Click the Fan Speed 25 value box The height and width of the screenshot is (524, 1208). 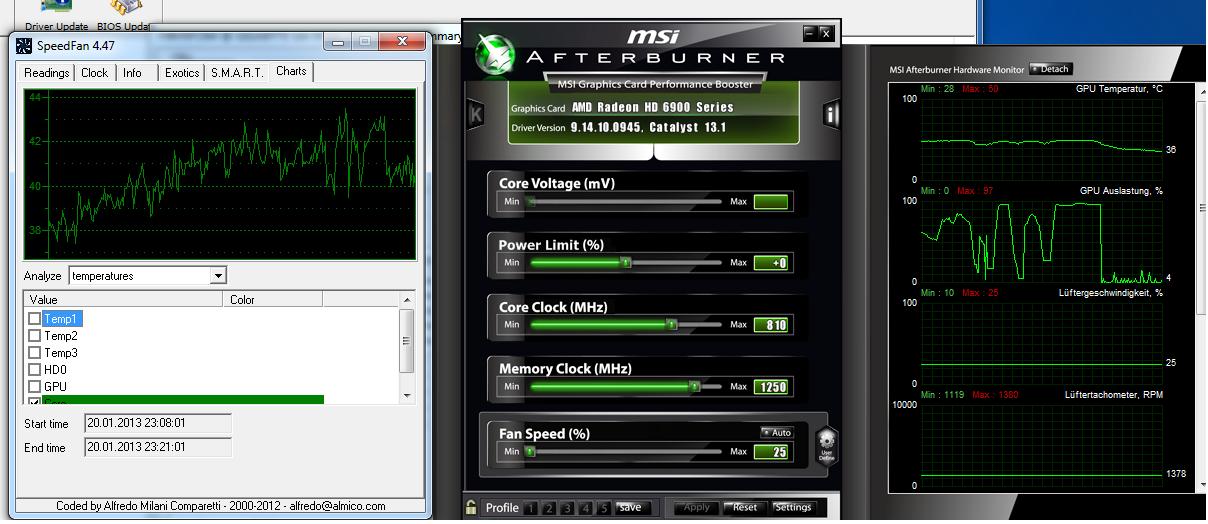click(x=770, y=452)
